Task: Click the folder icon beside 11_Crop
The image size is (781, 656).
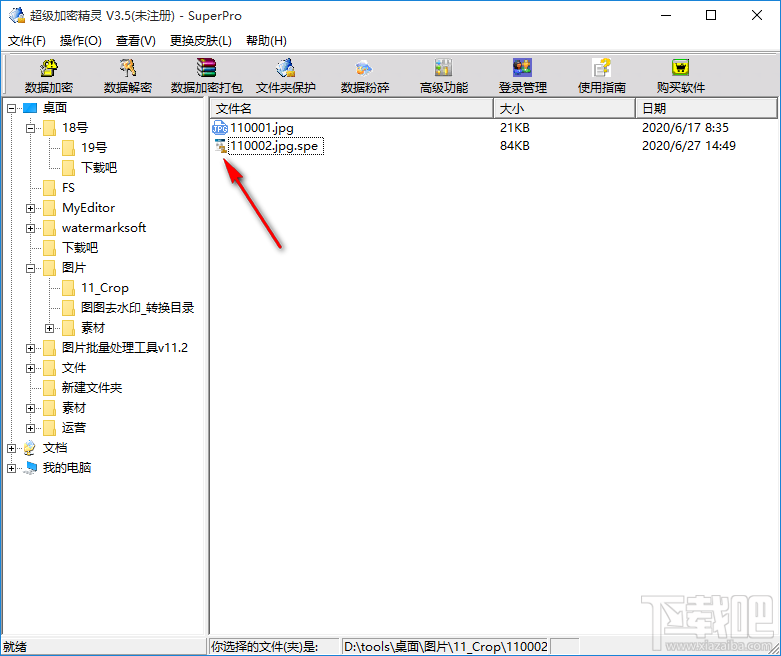Action: [x=68, y=288]
